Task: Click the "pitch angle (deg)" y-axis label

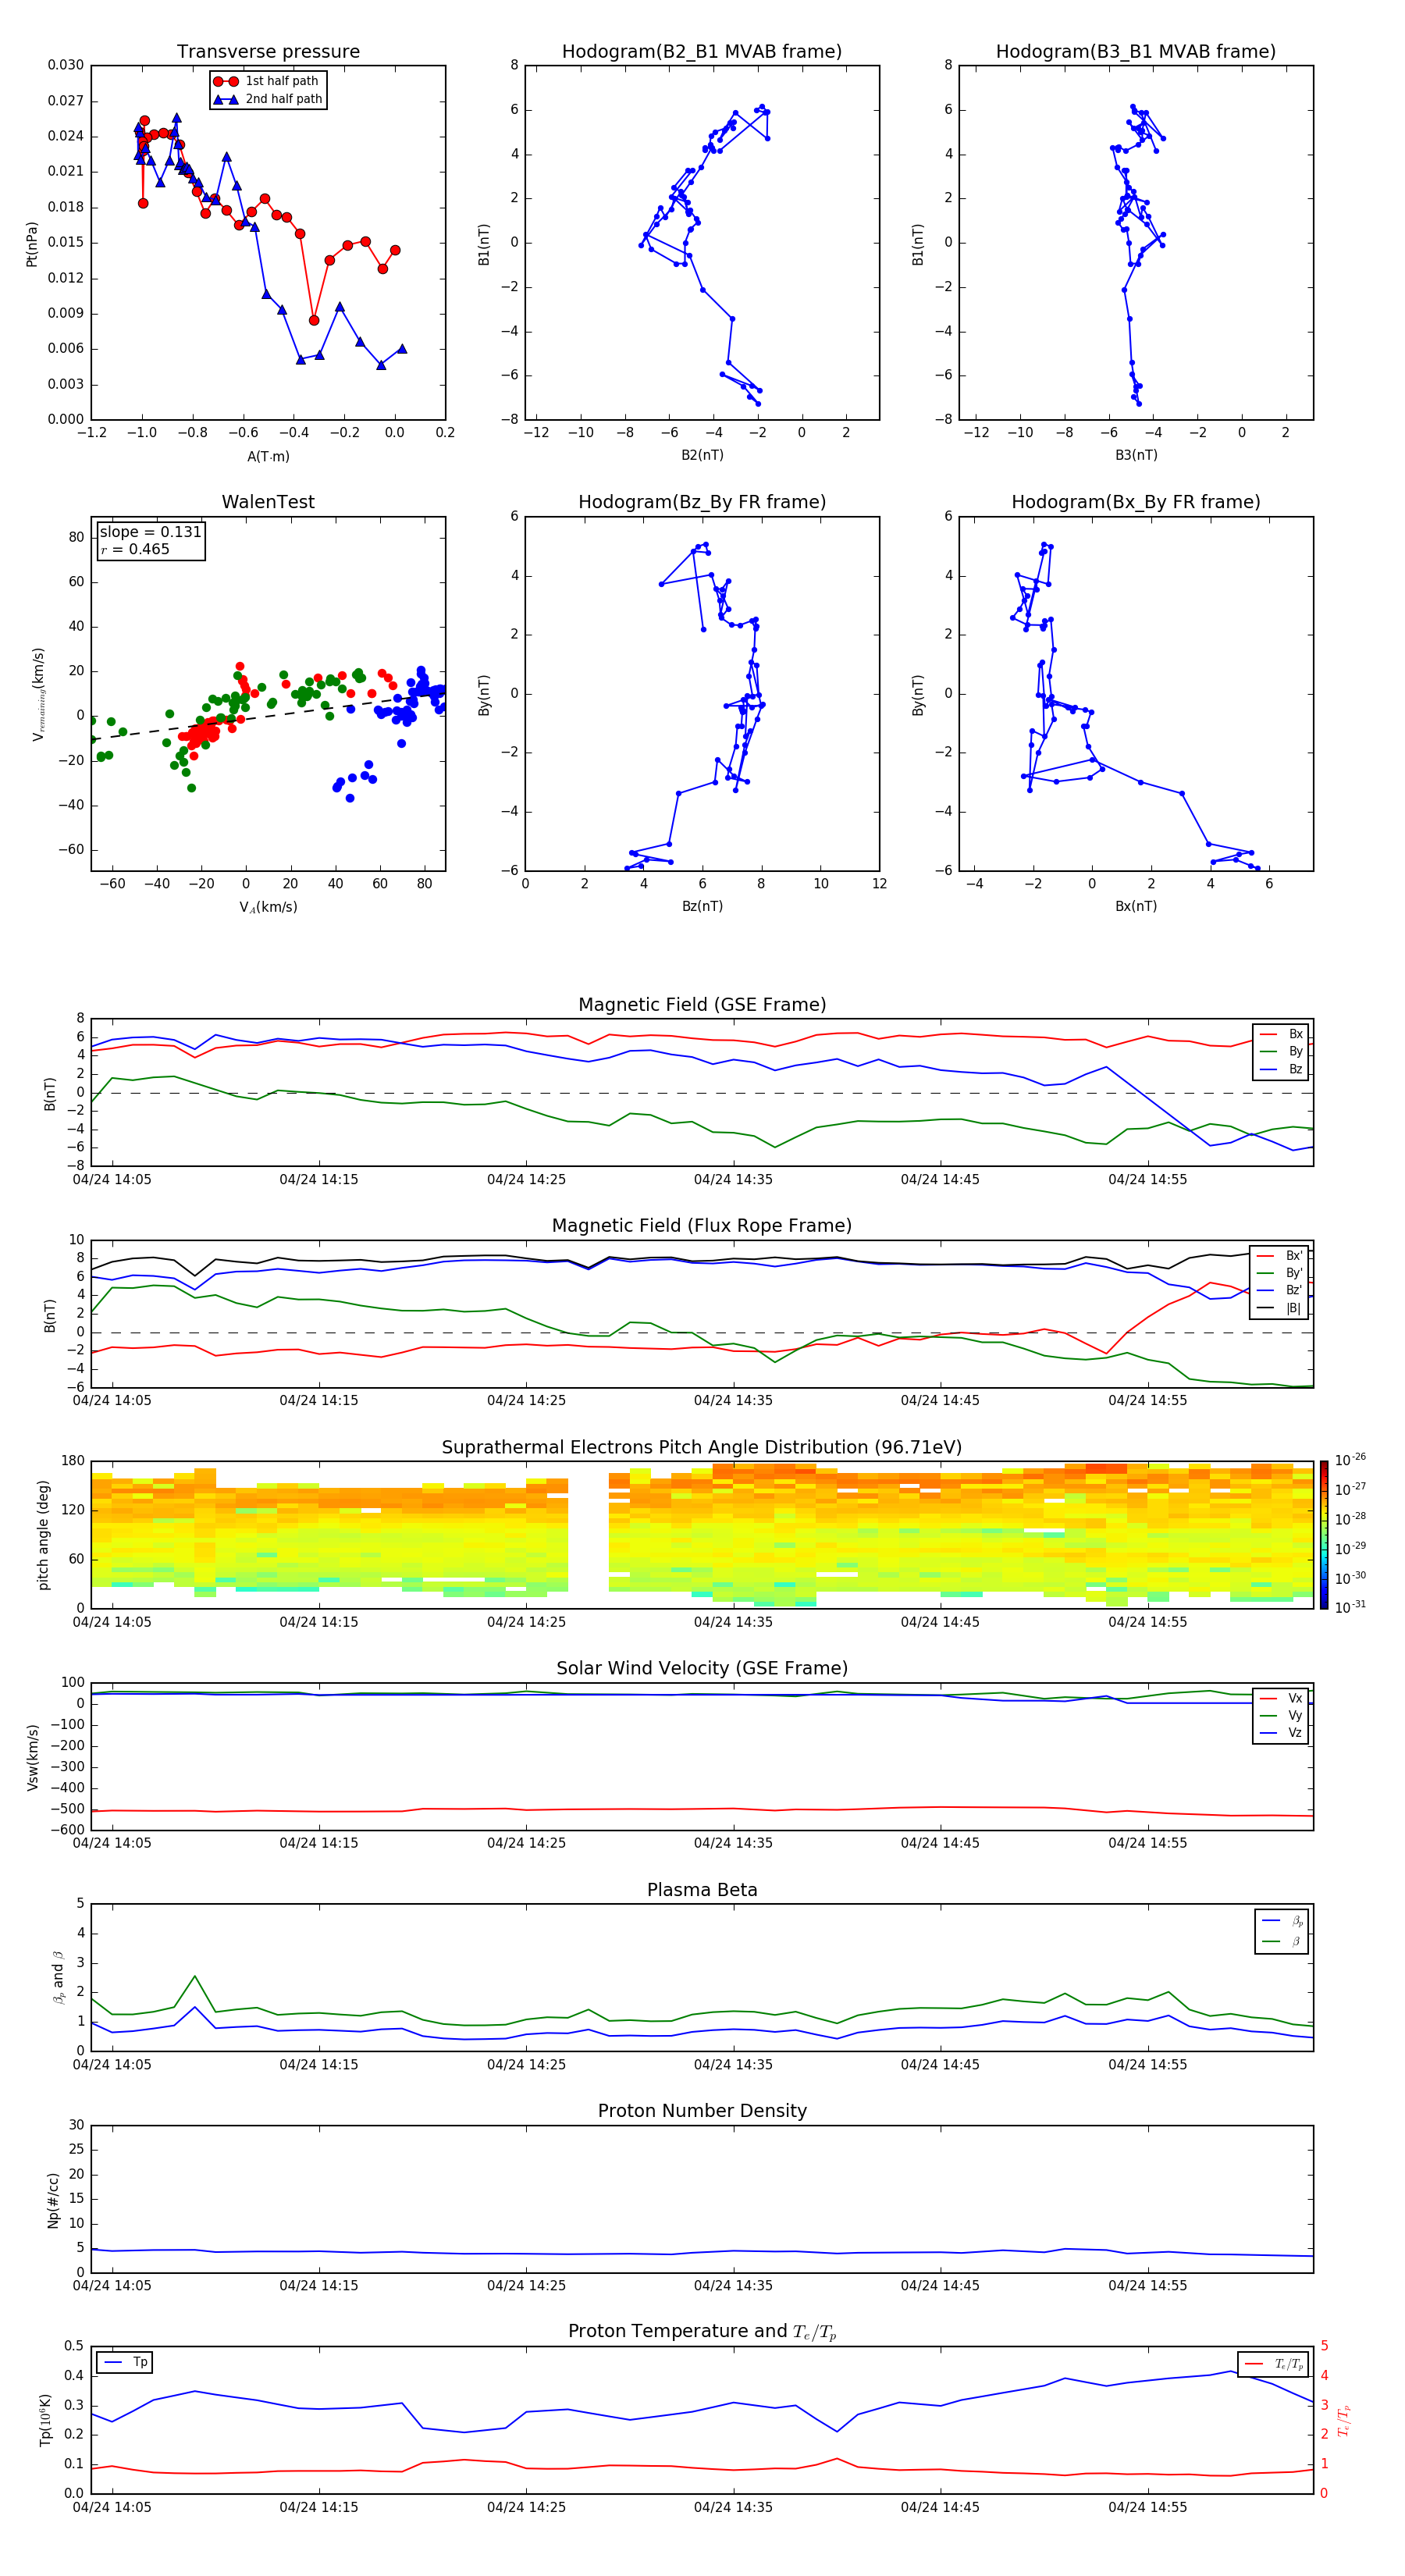Action: point(43,1535)
